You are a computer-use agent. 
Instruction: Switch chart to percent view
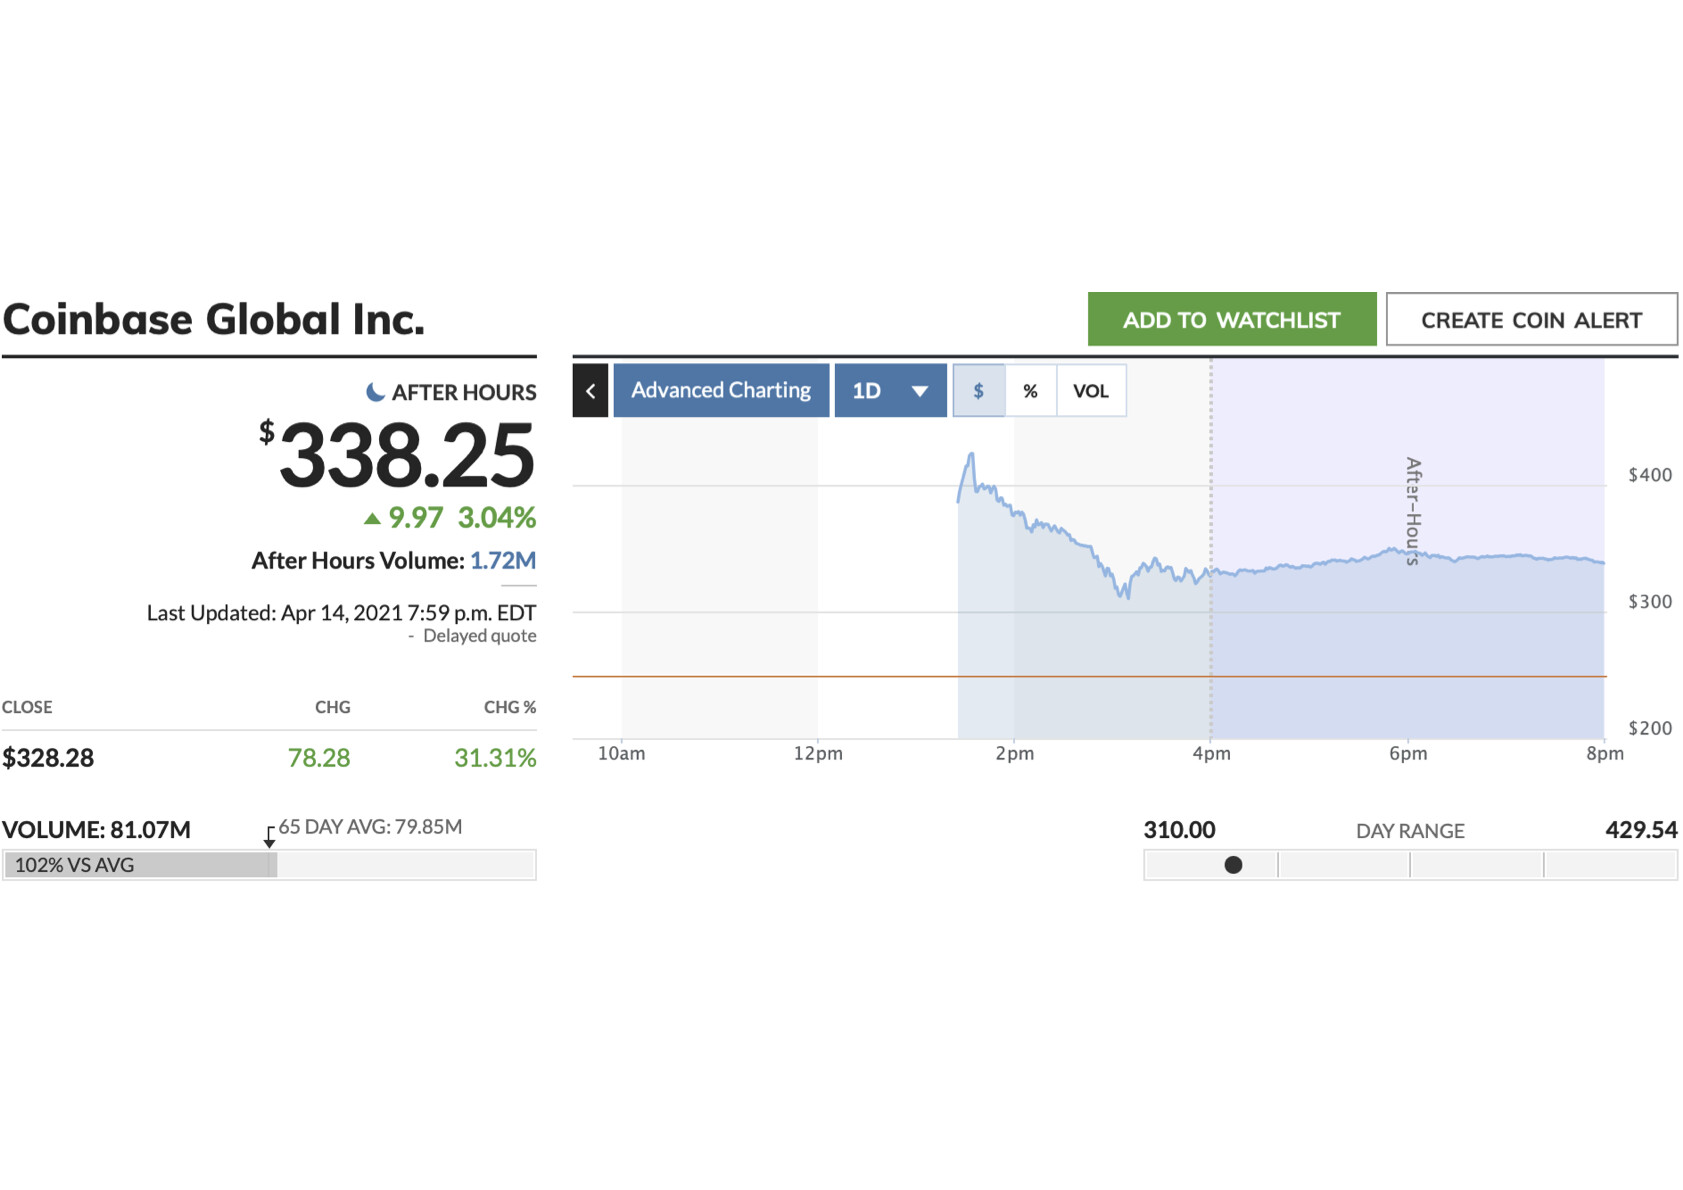click(x=1031, y=391)
